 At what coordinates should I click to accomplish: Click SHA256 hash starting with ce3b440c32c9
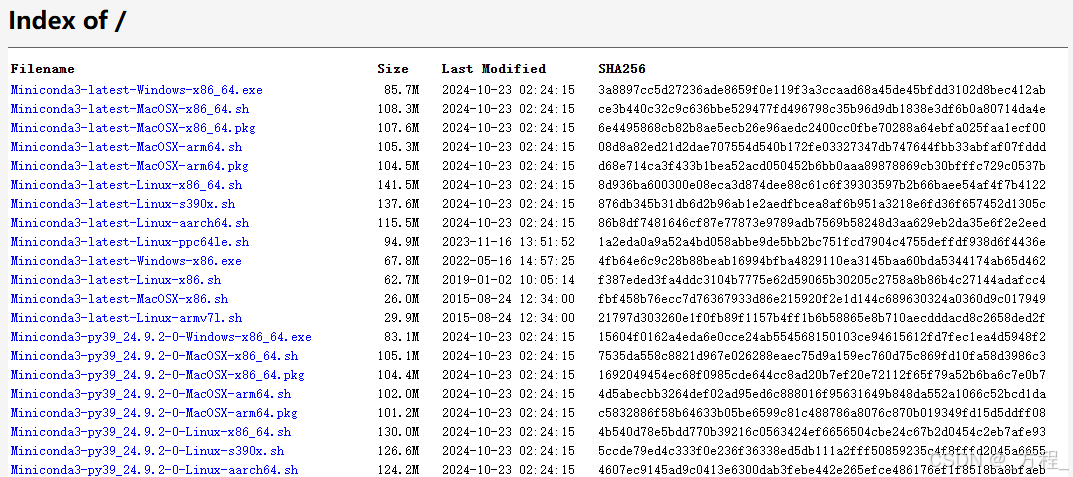[x=822, y=109]
